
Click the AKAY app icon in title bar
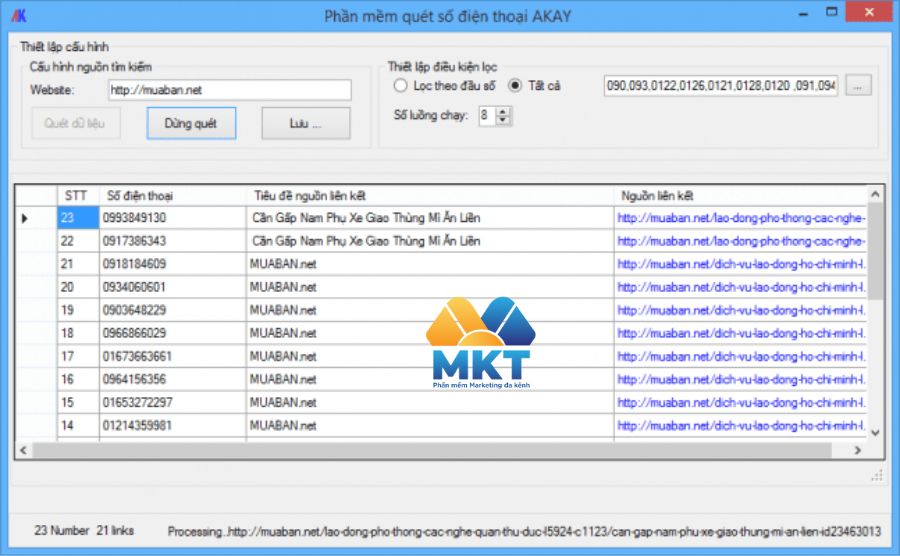[19, 15]
